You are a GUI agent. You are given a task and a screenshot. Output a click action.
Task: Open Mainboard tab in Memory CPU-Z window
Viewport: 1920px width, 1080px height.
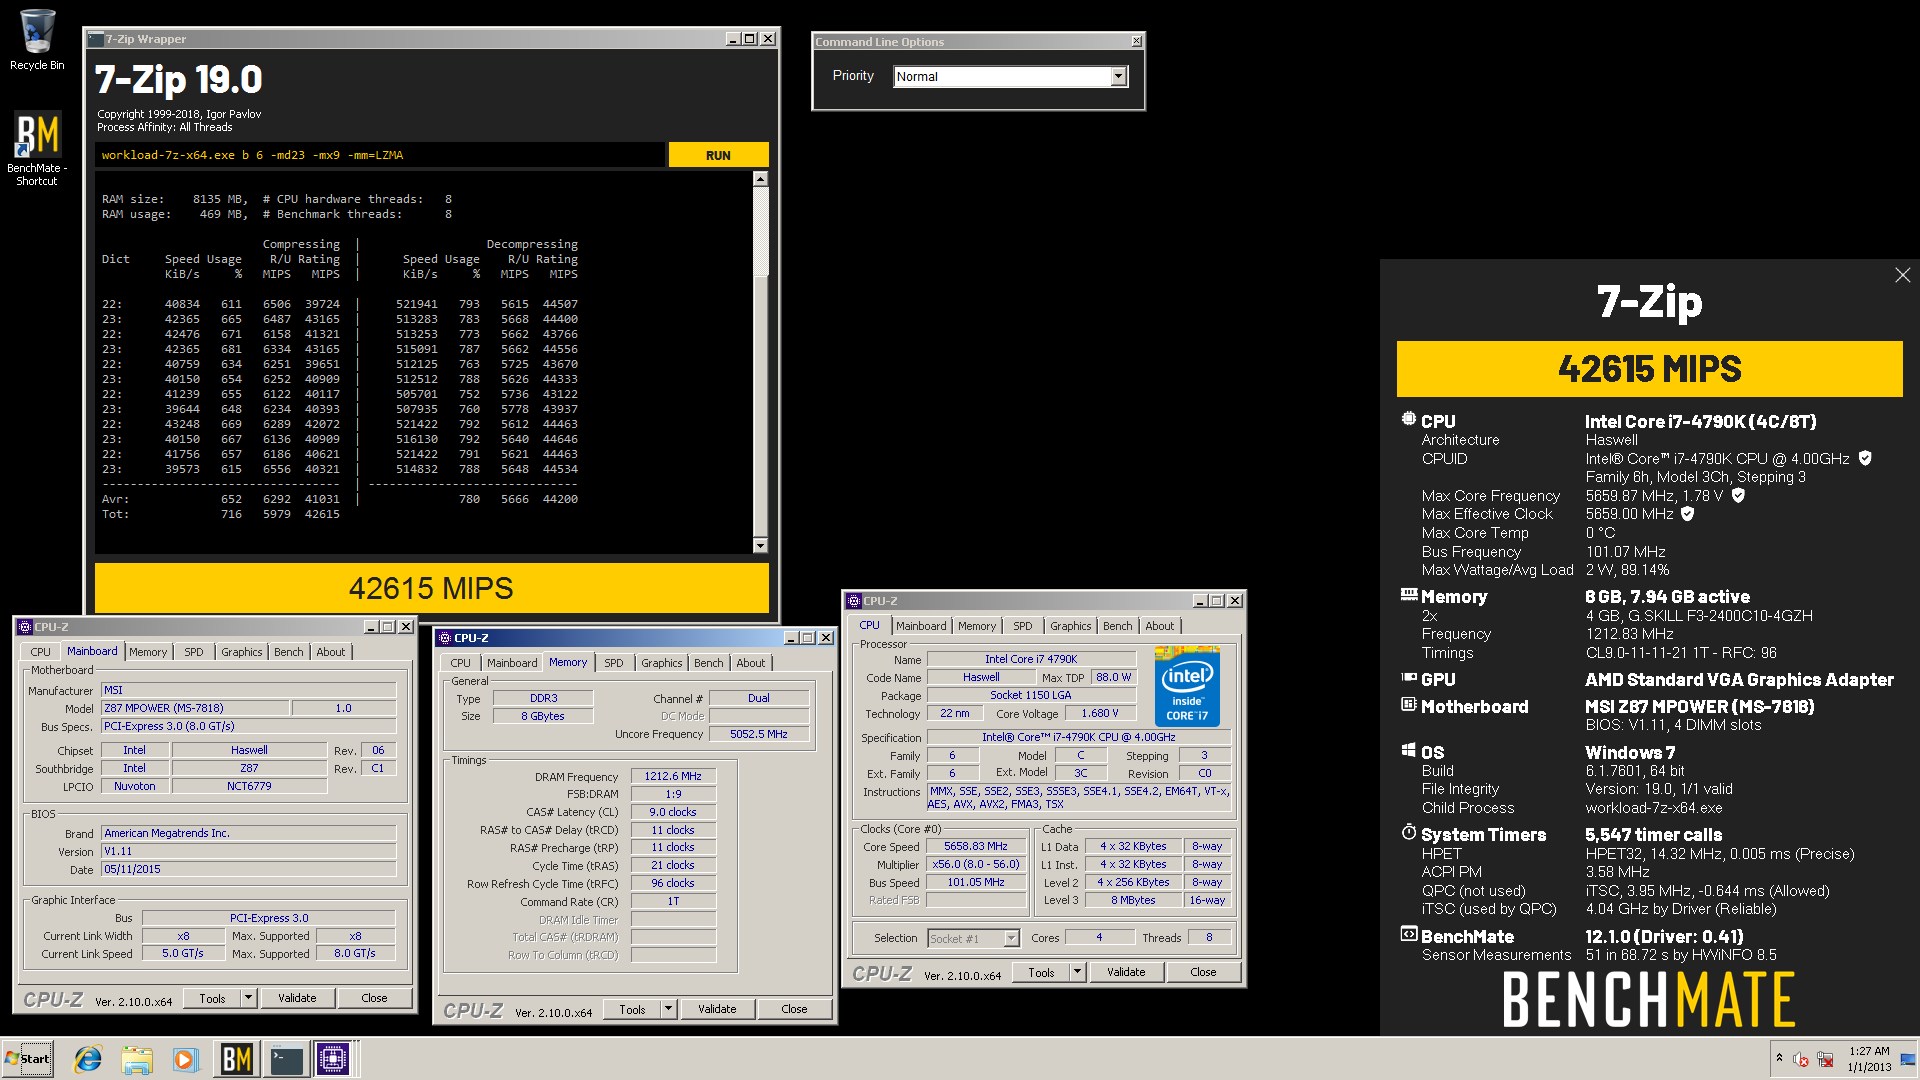coord(512,663)
